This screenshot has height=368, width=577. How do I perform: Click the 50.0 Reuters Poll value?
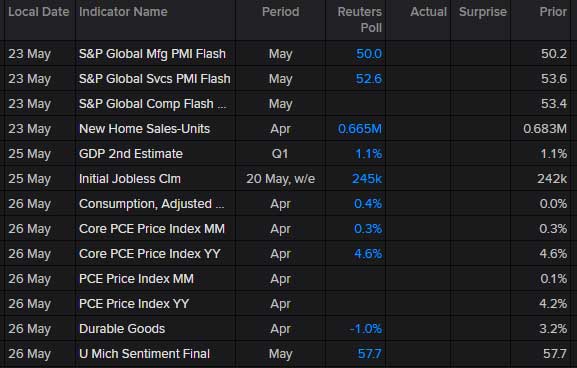point(369,54)
